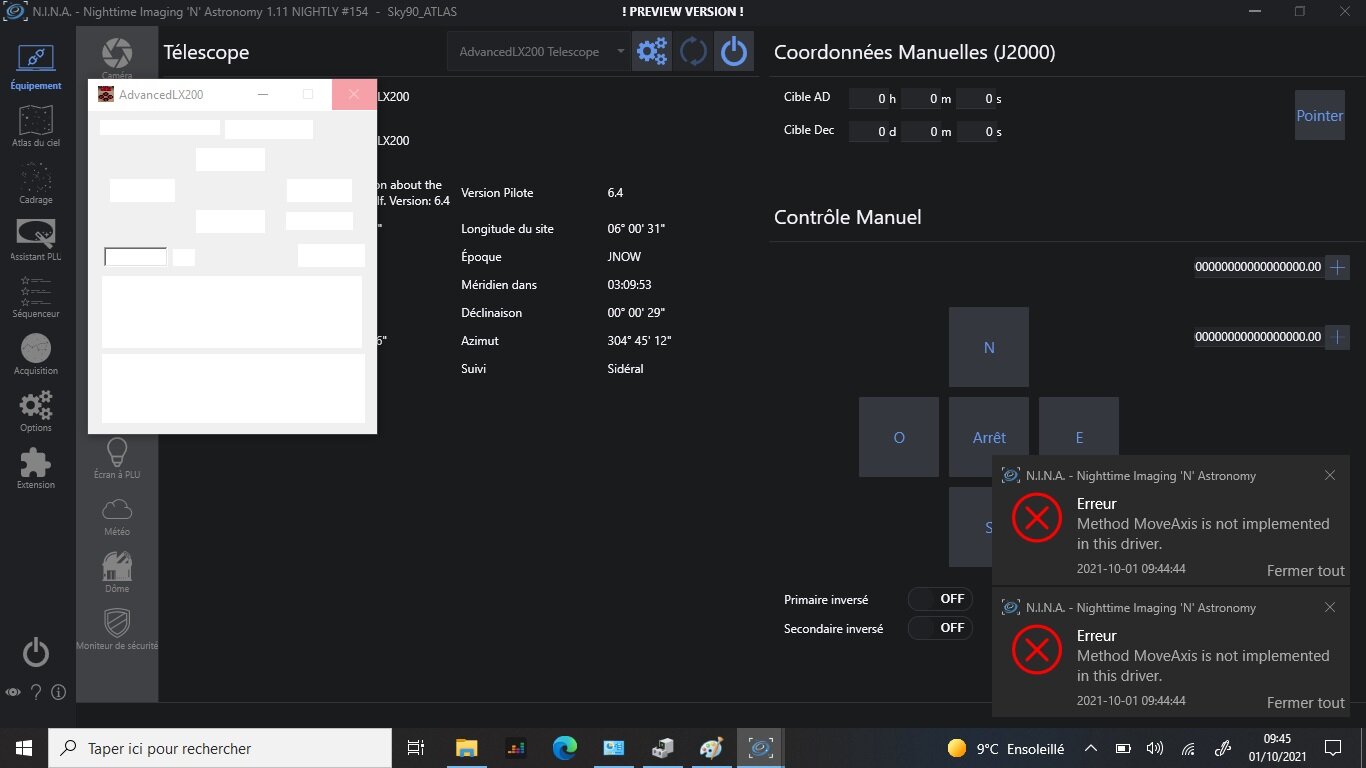Image resolution: width=1366 pixels, height=768 pixels.
Task: Click the Cible Dec degrees field
Action: 869,131
